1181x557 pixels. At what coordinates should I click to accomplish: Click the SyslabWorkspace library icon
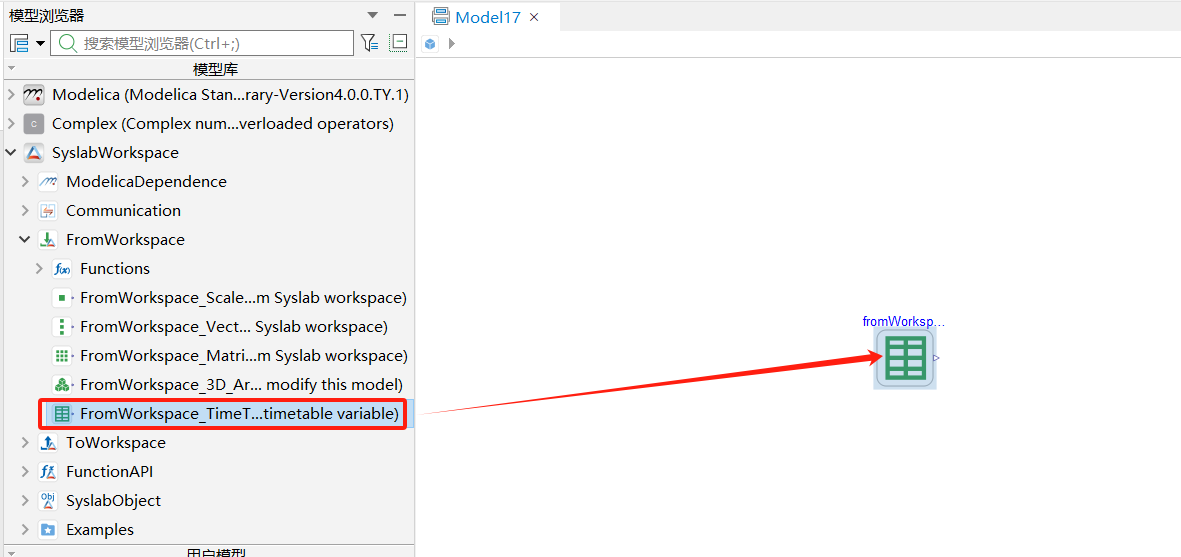click(34, 153)
